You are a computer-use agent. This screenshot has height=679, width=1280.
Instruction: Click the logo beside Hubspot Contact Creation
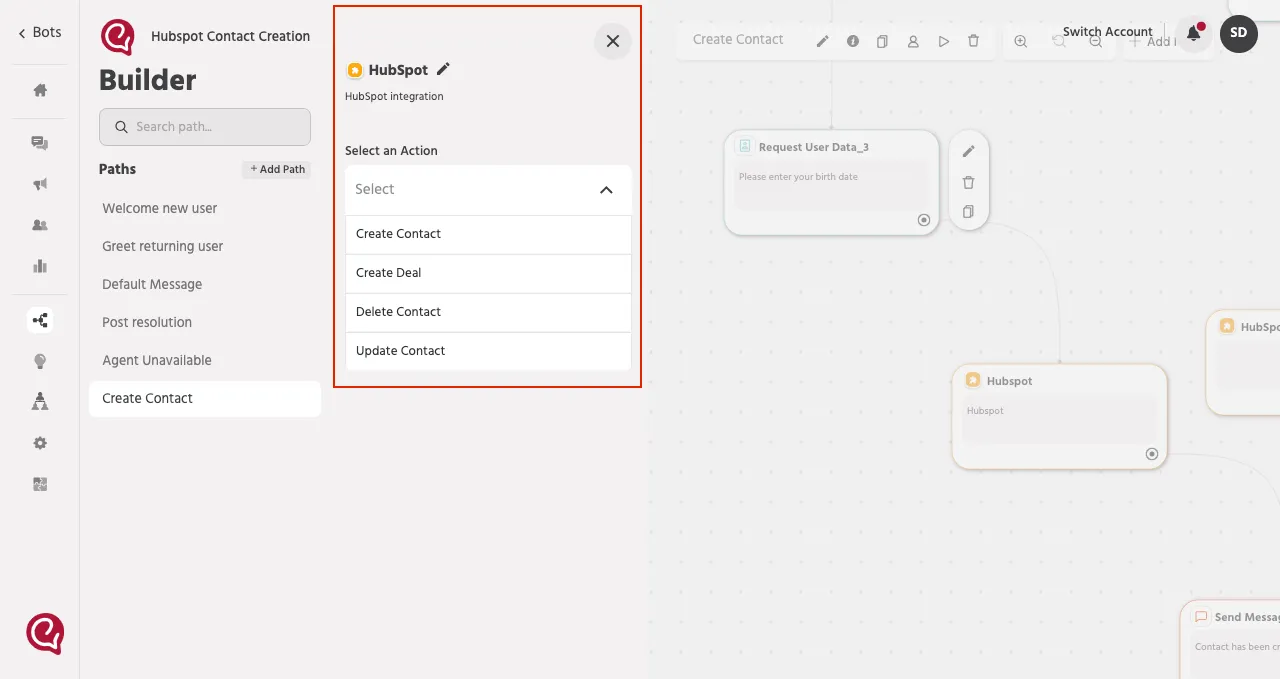(x=118, y=37)
